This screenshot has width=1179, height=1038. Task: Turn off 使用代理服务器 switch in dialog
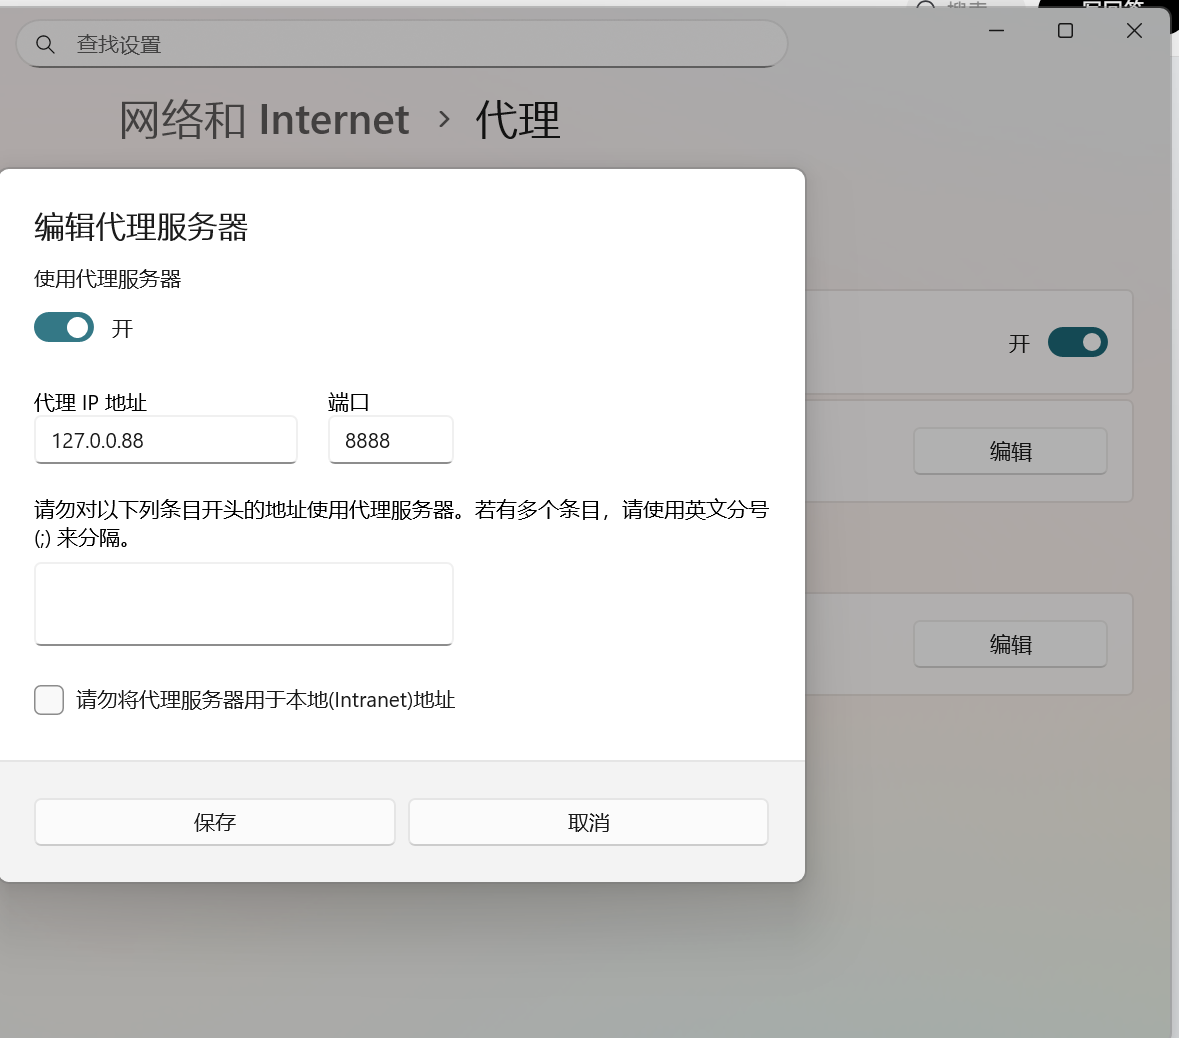(x=64, y=327)
